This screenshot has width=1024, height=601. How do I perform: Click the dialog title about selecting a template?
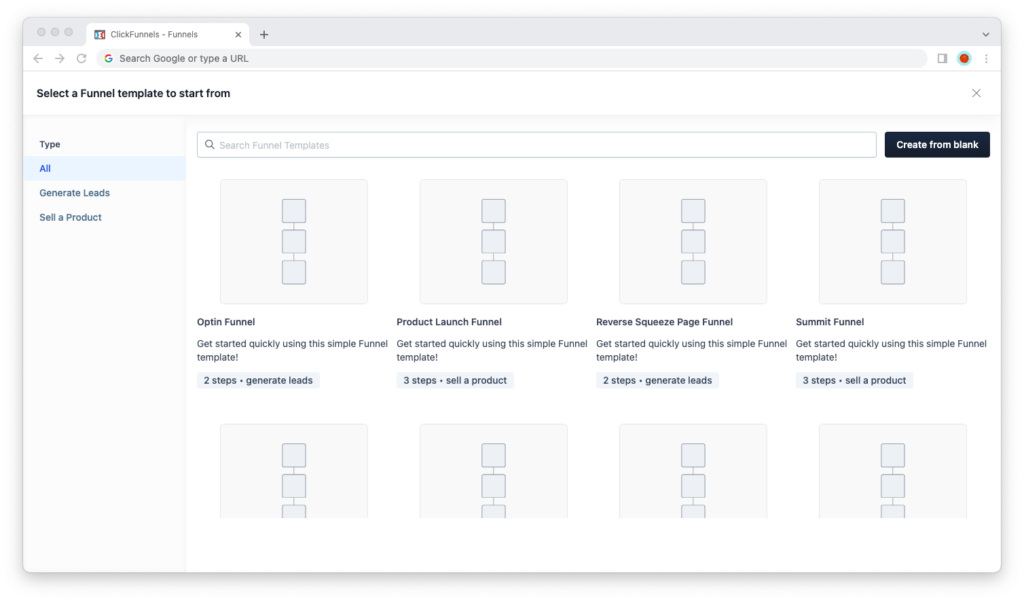pos(133,93)
